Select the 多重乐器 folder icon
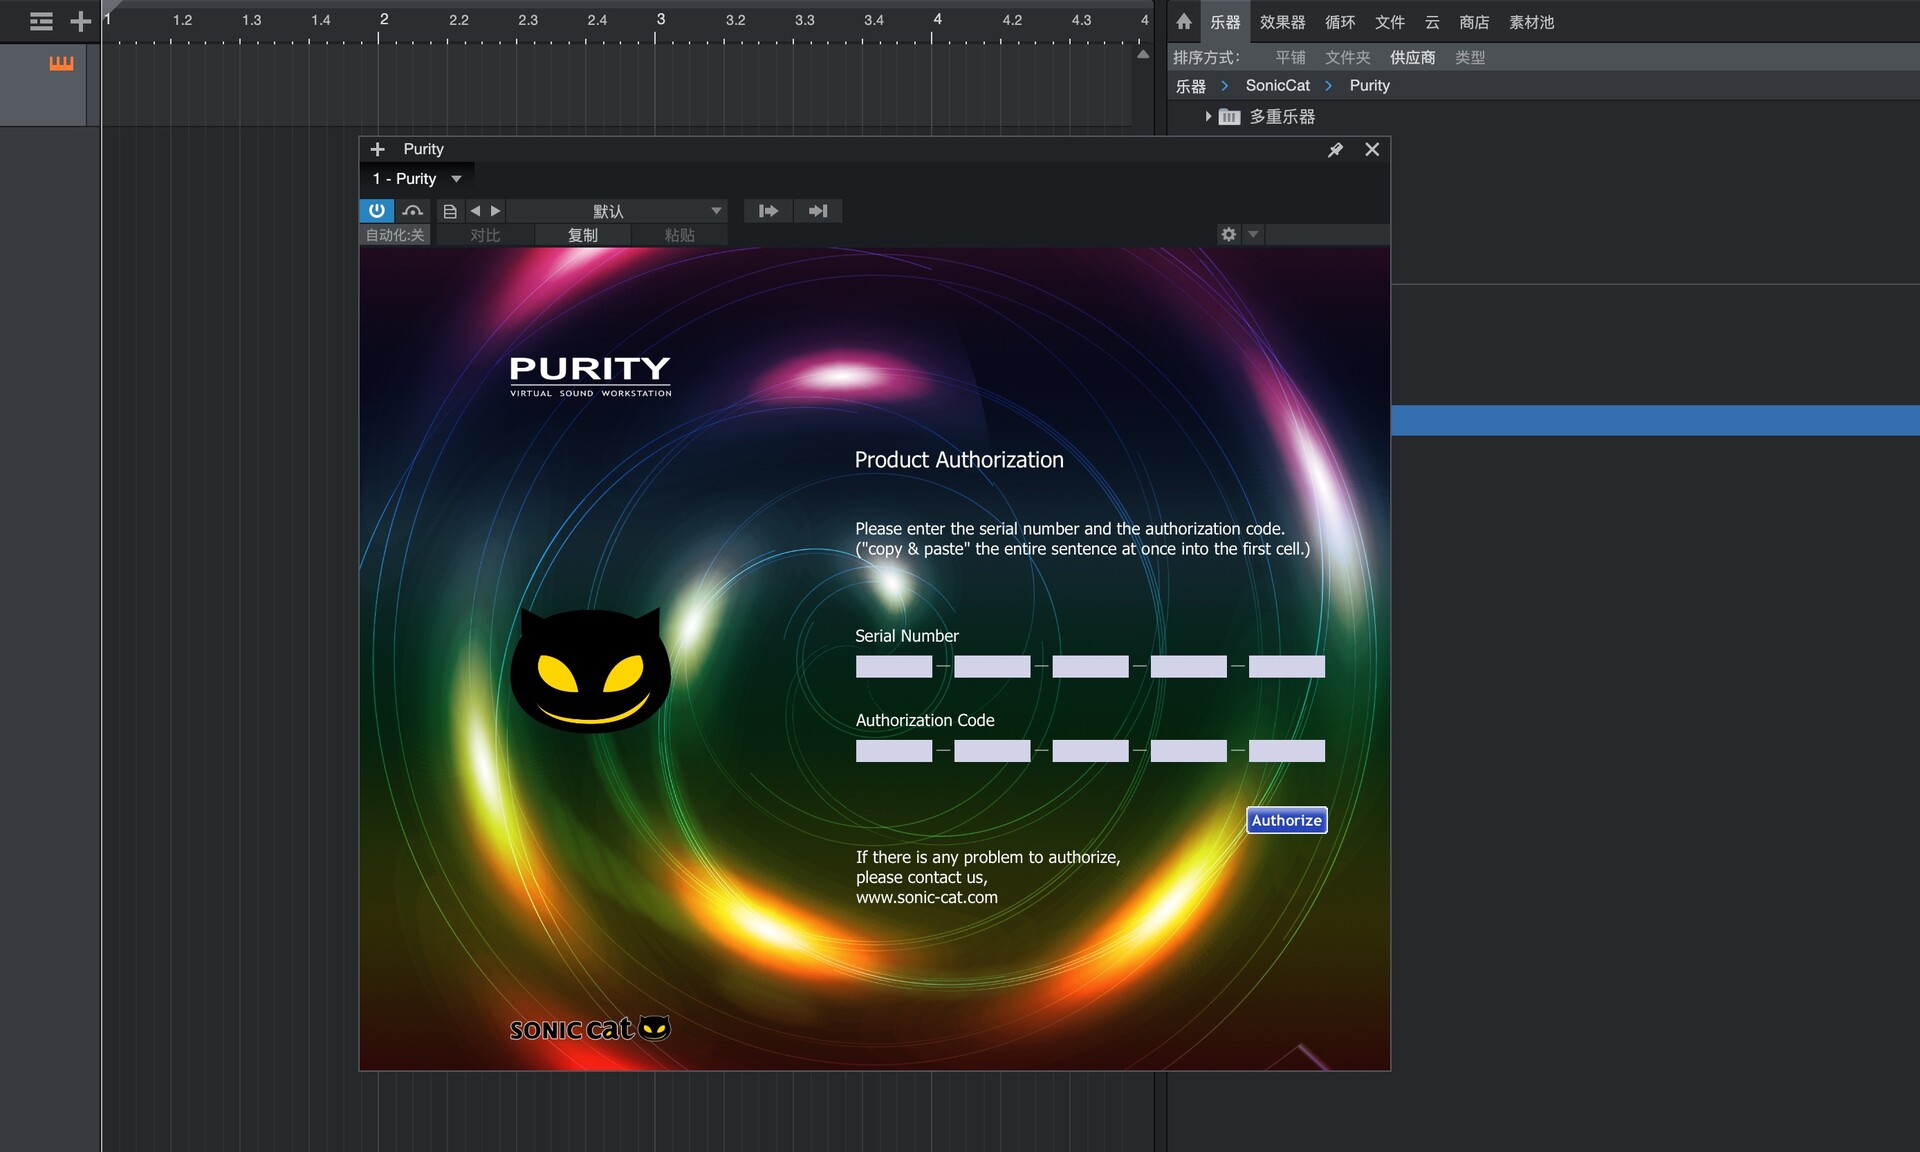The height and width of the screenshot is (1152, 1920). pyautogui.click(x=1230, y=117)
